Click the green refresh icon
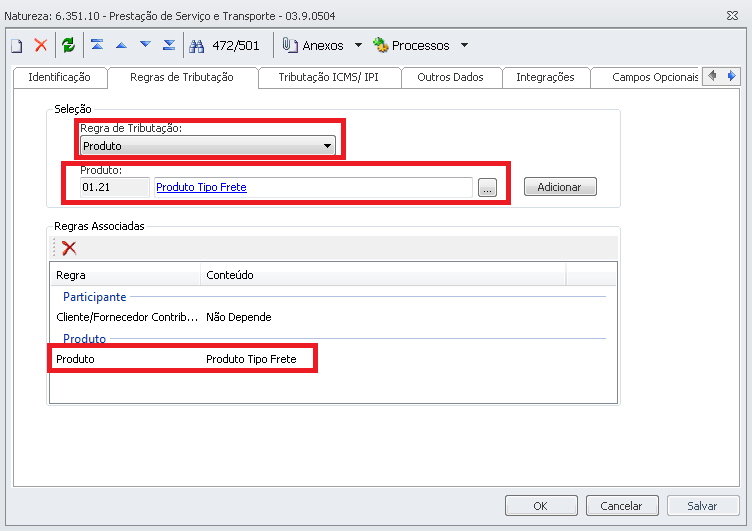752x532 pixels. coord(69,45)
